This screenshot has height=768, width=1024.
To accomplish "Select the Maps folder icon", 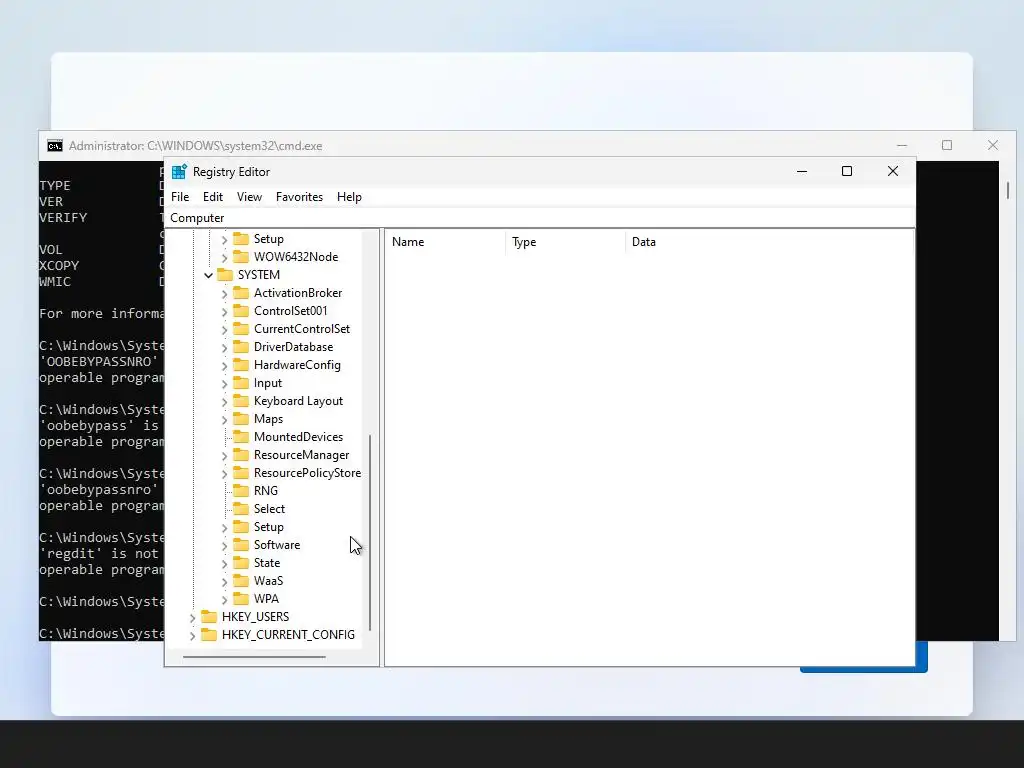I will tap(241, 419).
